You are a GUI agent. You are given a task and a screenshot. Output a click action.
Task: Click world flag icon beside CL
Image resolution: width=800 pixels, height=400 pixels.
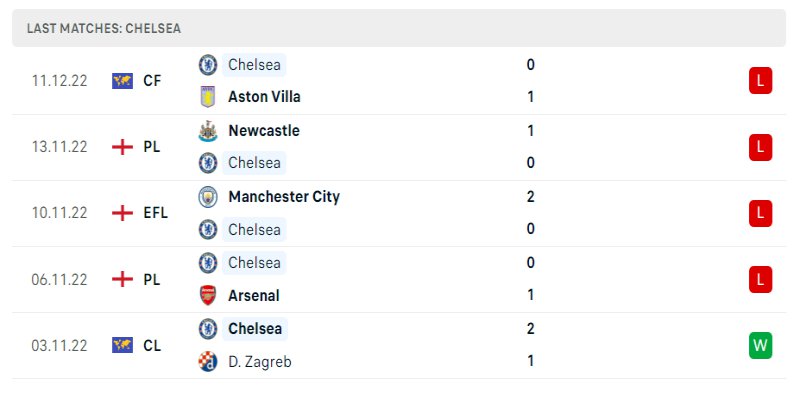click(122, 345)
